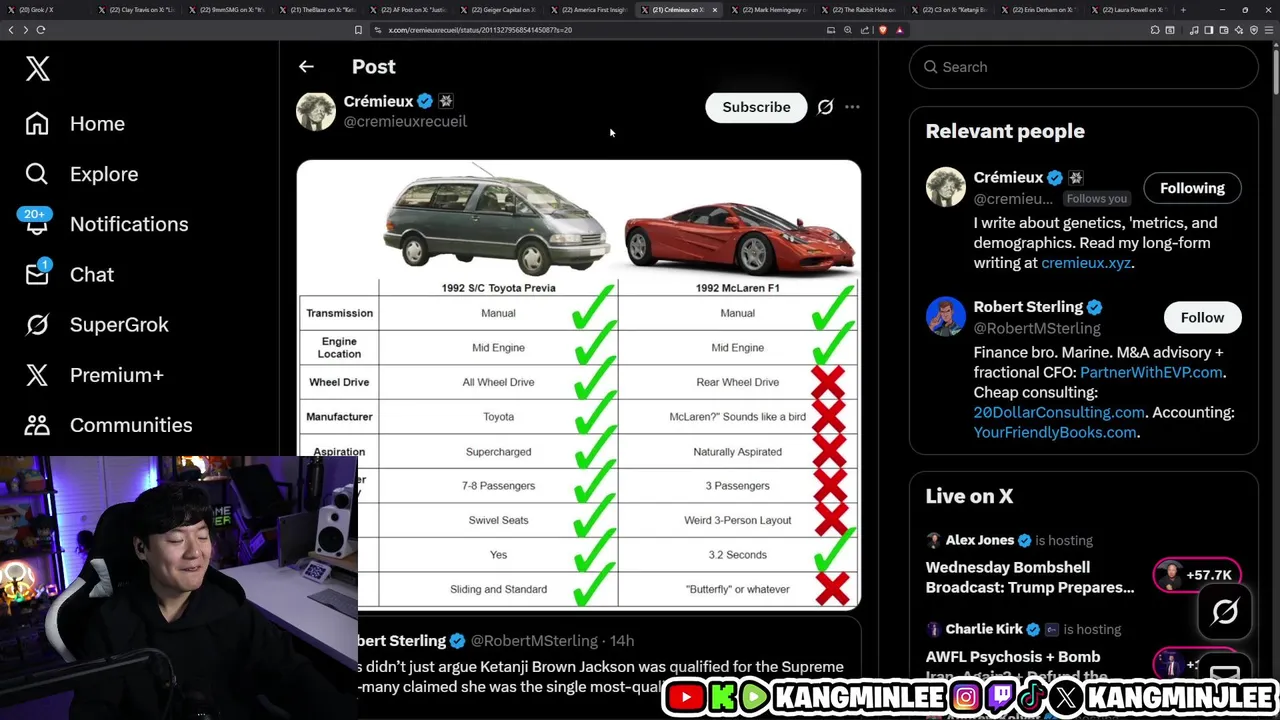Click Robert Sterling's verified badge in Relevant people
The height and width of the screenshot is (720, 1280).
click(x=1095, y=307)
